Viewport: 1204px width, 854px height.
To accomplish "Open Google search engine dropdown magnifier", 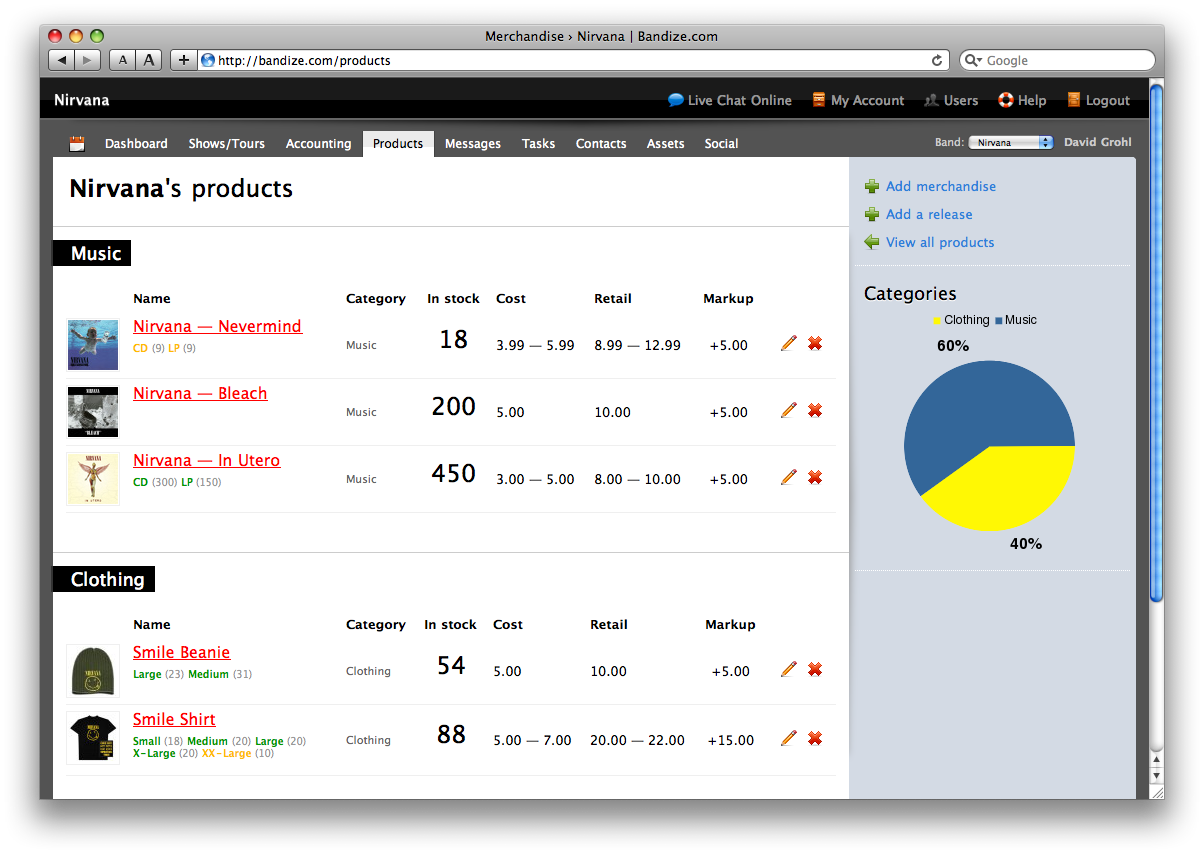I will (x=973, y=60).
